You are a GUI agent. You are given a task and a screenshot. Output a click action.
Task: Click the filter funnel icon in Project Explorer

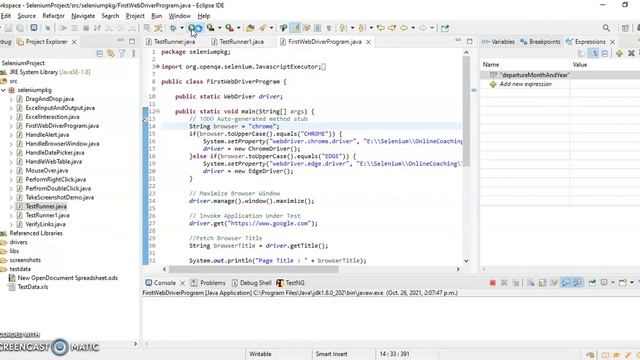click(x=122, y=53)
